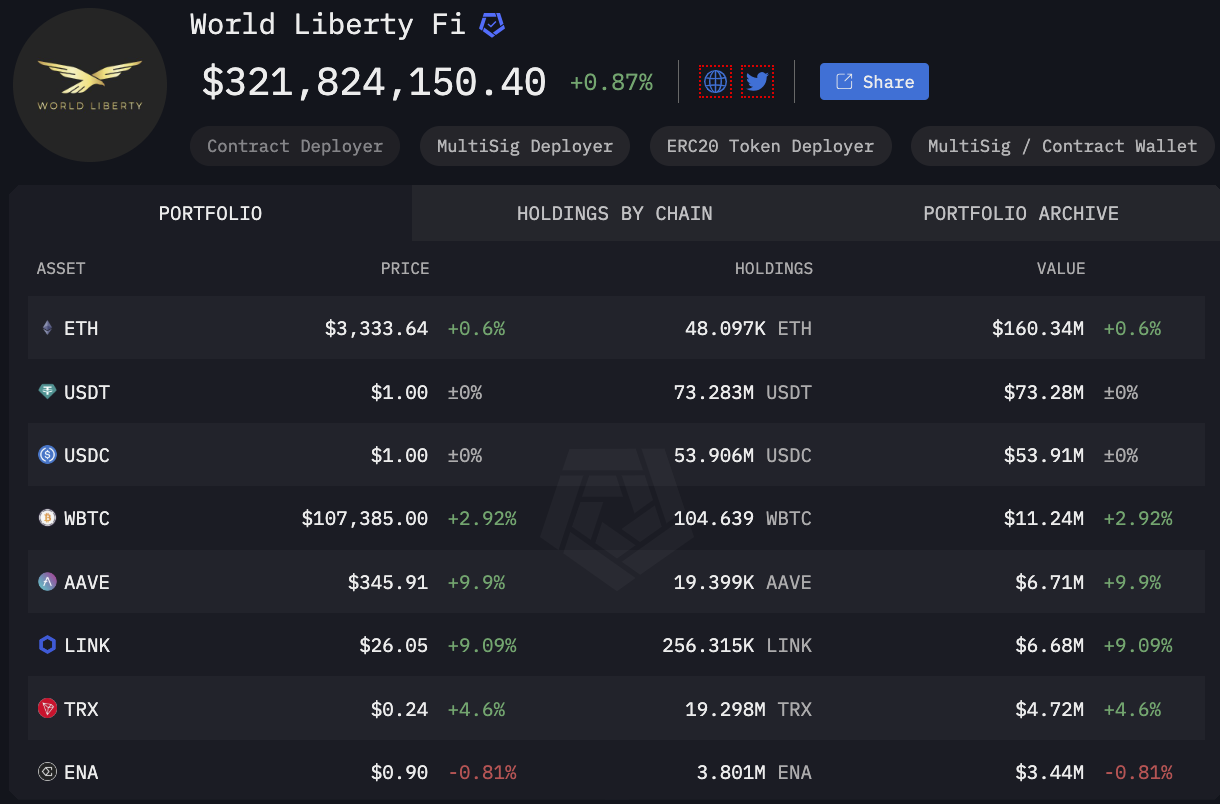
Task: Click the USDT Tether icon
Action: click(47, 392)
